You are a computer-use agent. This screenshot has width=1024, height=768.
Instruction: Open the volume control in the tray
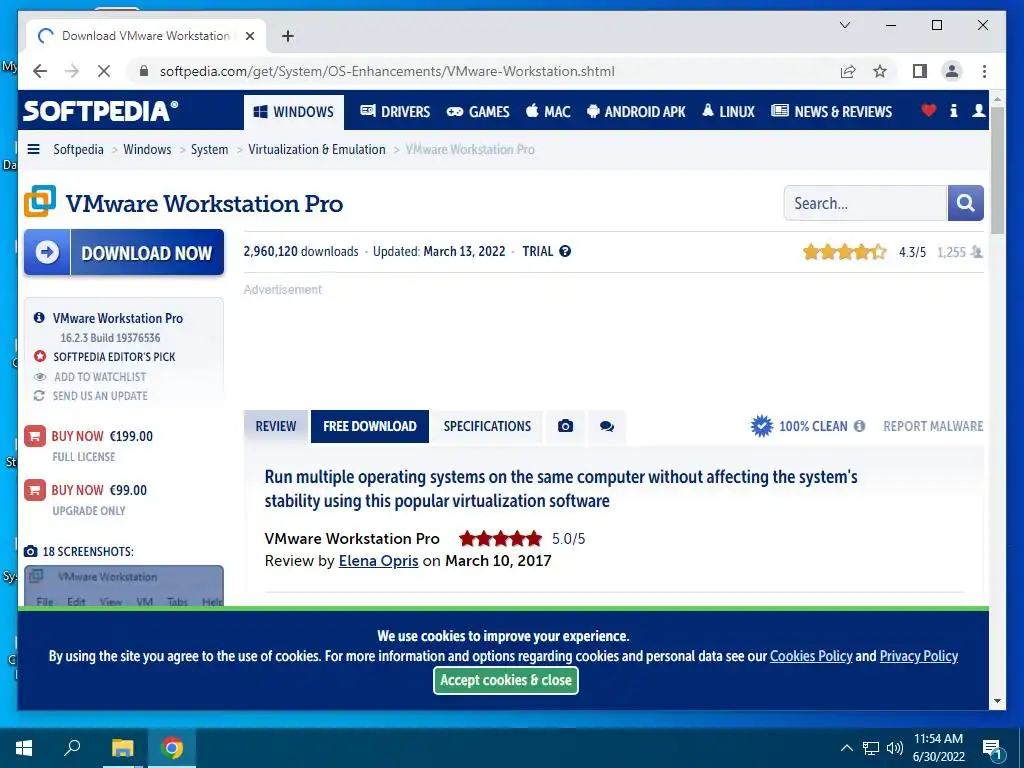[895, 748]
